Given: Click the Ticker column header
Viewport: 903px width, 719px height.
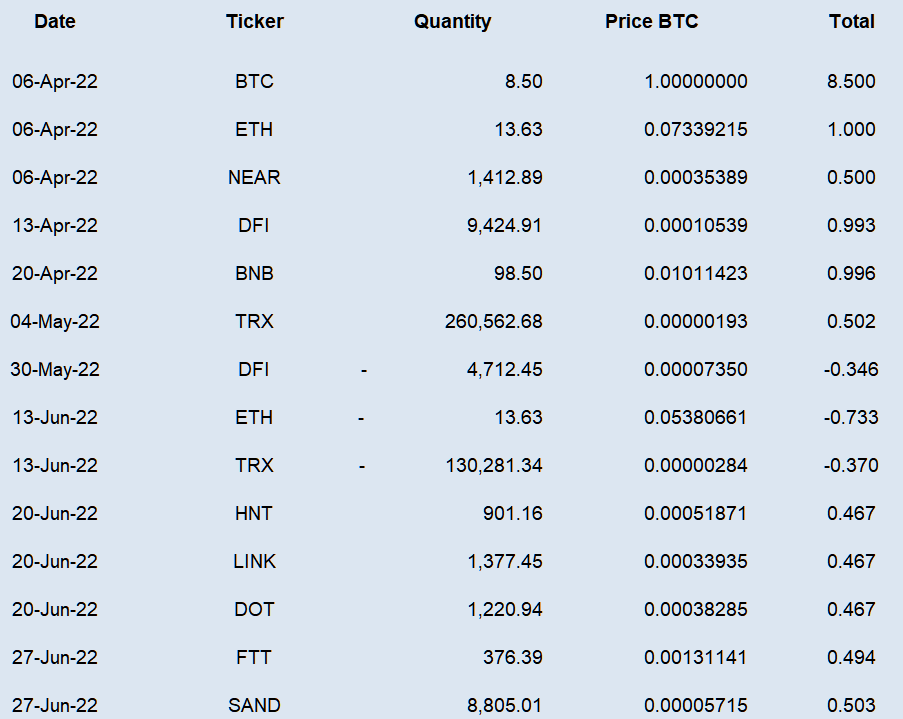Looking at the screenshot, I should pos(255,21).
